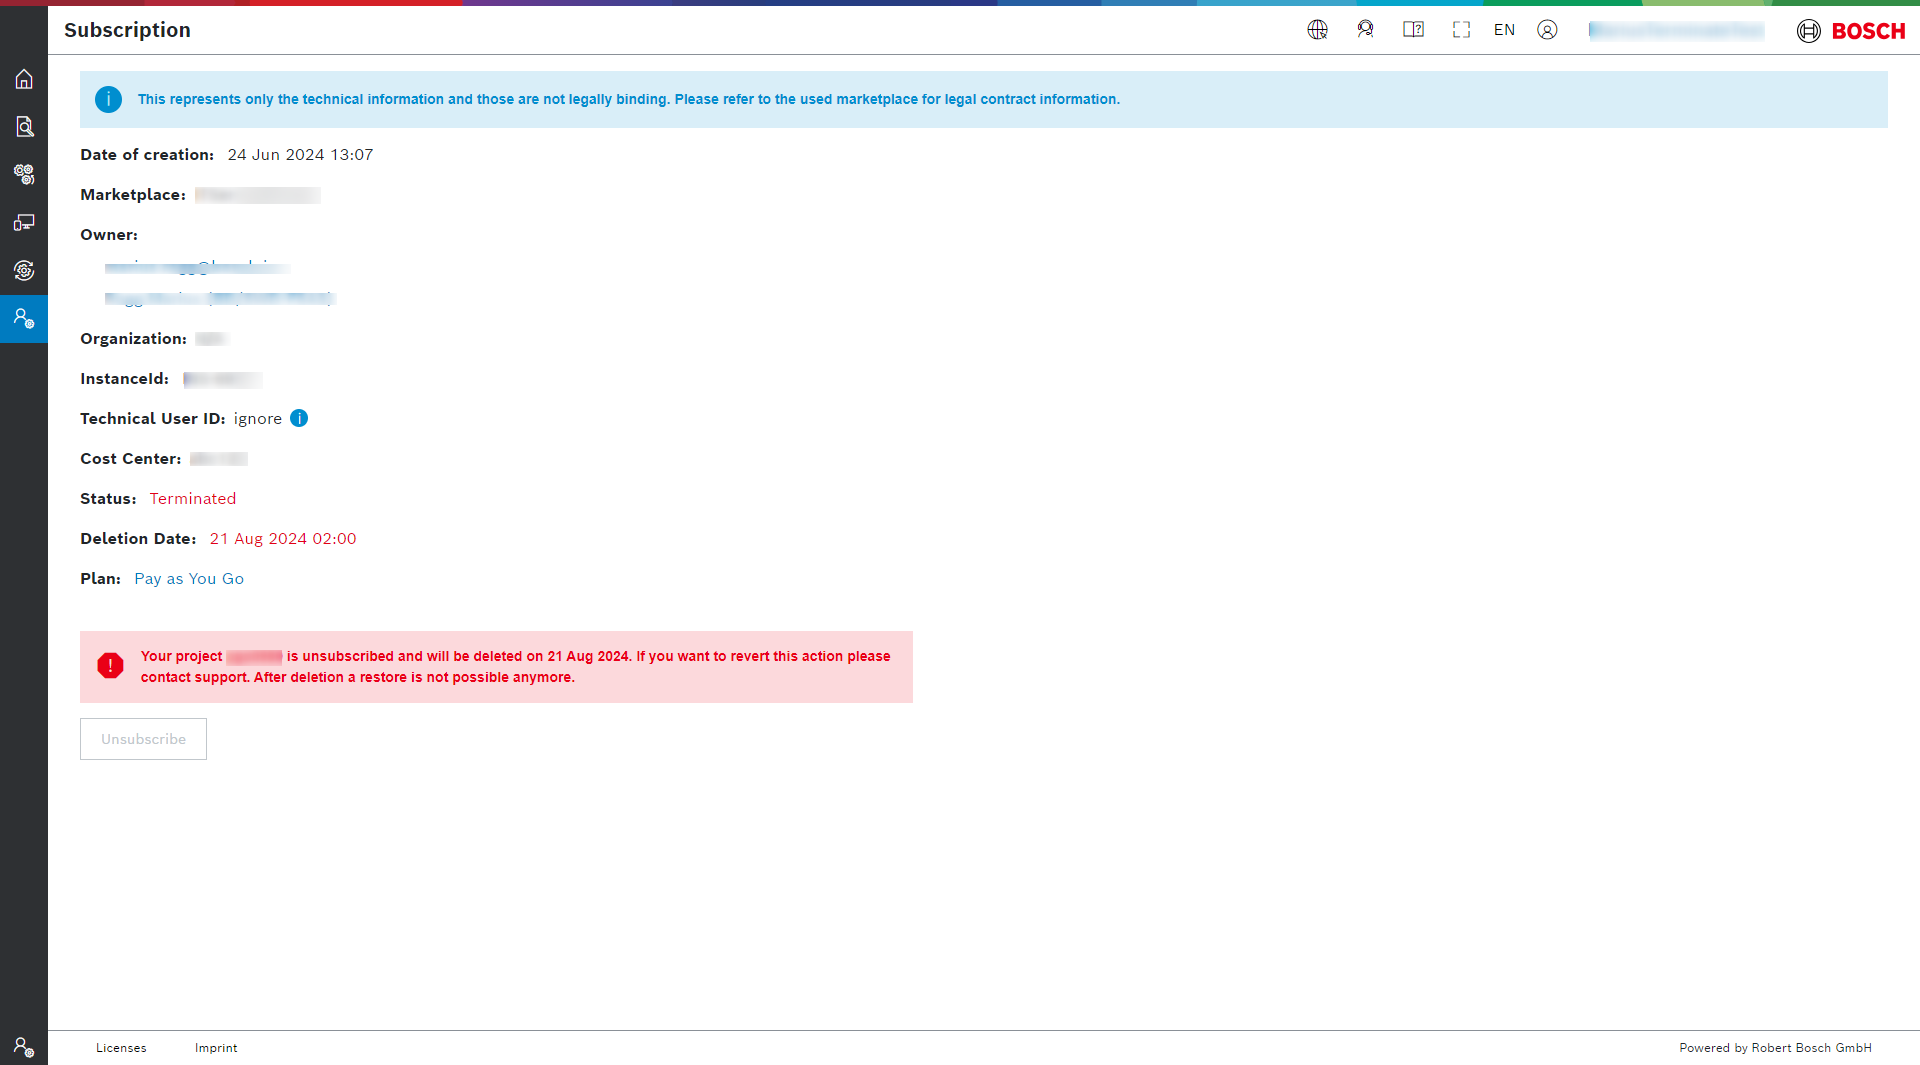Open the multiple gears sidebar icon
This screenshot has width=1920, height=1065.
tap(24, 175)
